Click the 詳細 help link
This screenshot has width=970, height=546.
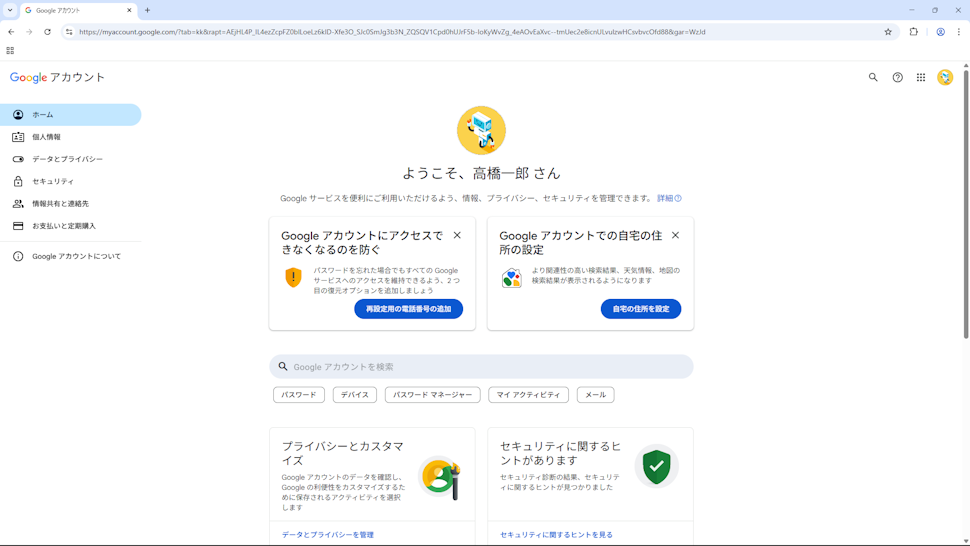coord(669,198)
